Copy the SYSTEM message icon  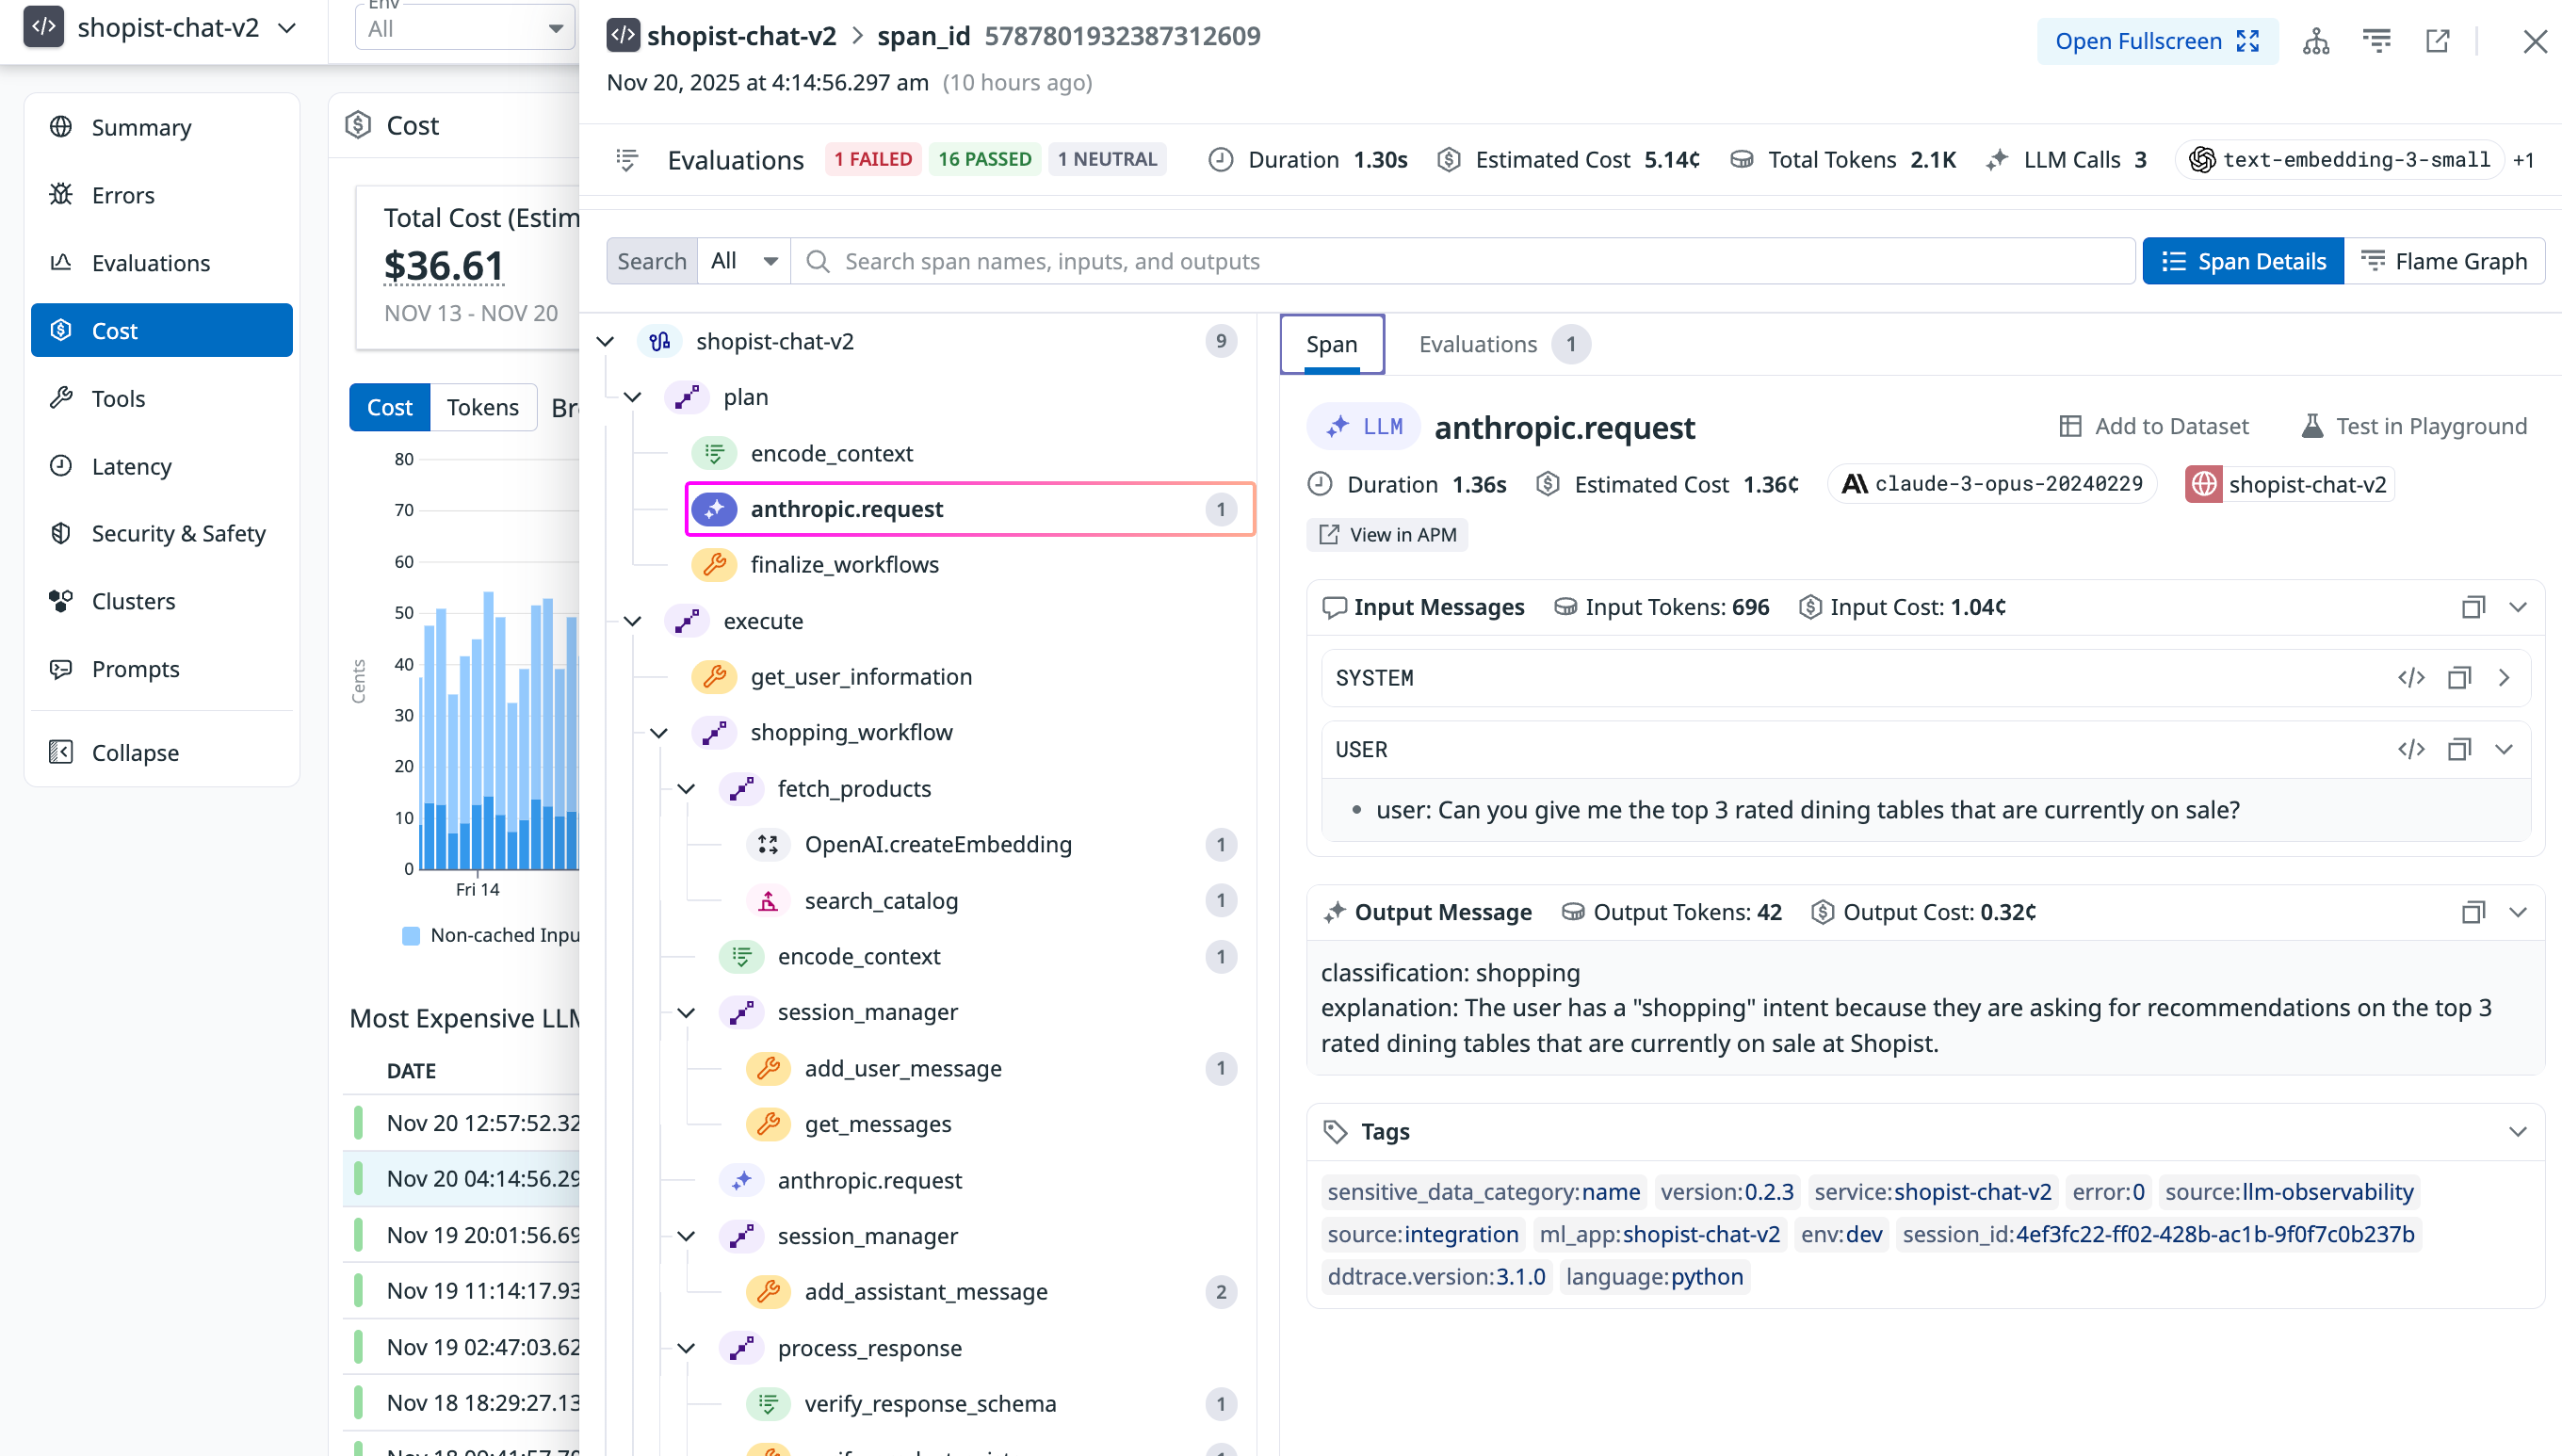(2459, 678)
